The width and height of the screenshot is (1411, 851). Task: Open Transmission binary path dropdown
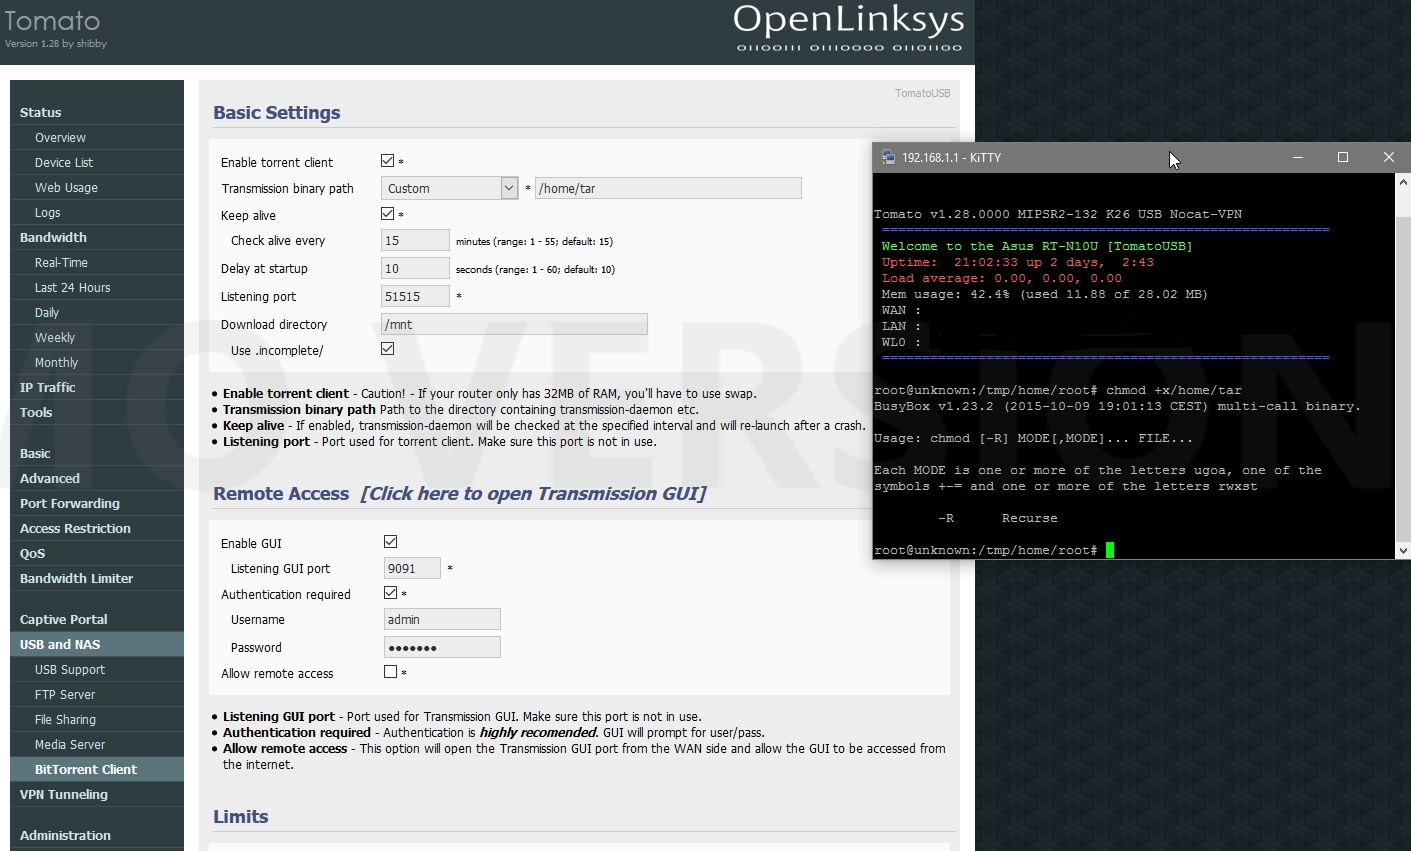450,188
